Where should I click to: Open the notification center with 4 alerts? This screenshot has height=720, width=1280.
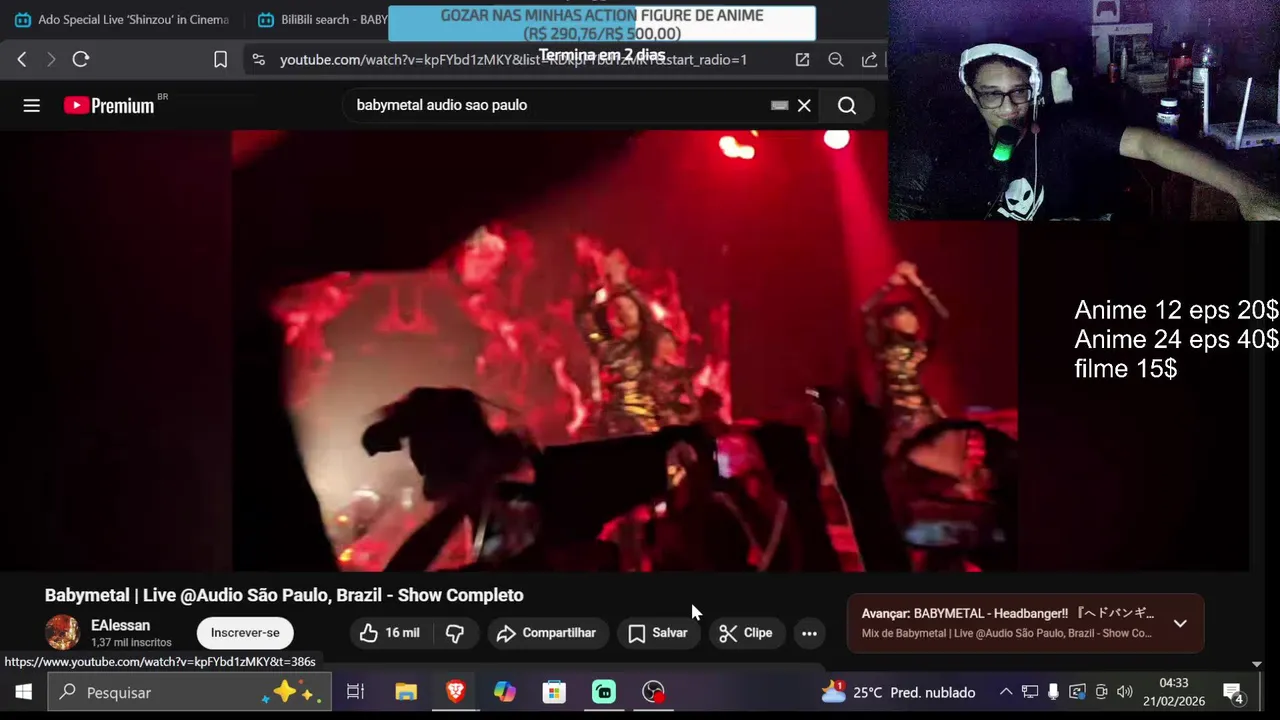pos(1233,692)
